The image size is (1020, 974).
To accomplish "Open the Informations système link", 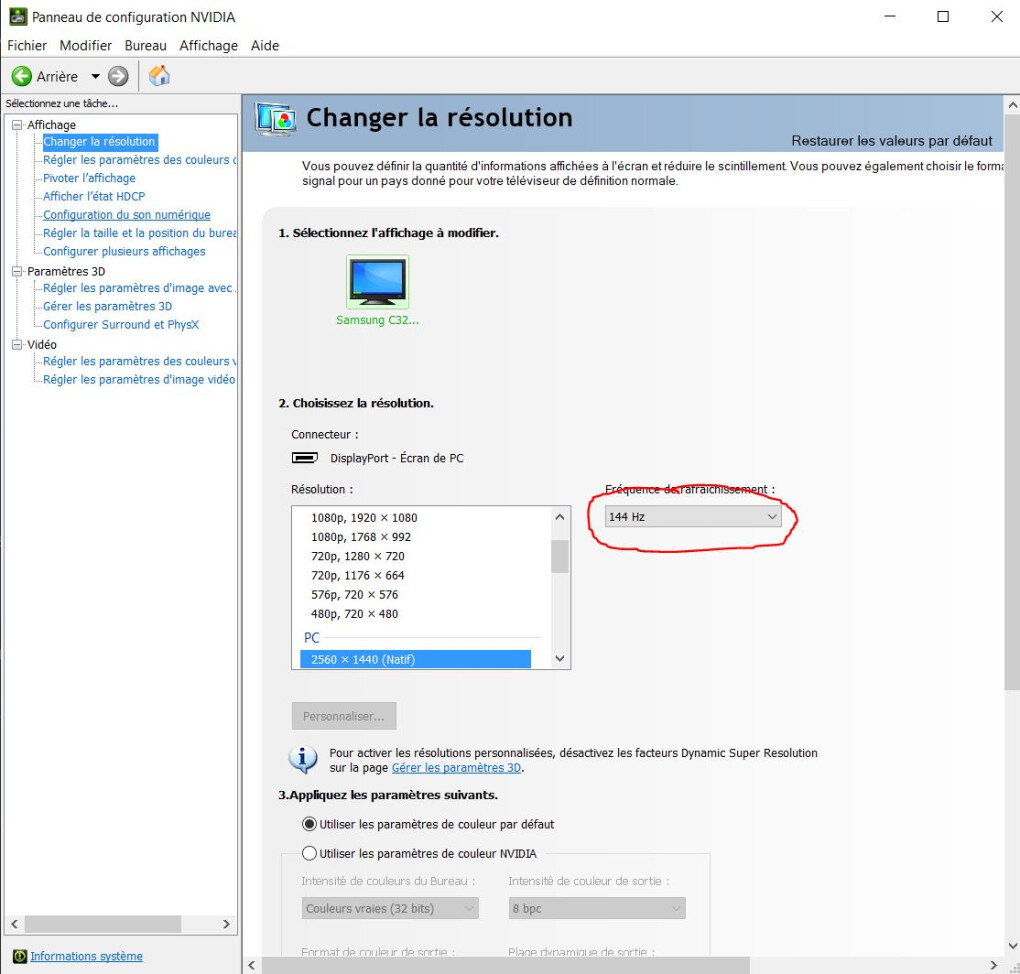I will 87,956.
